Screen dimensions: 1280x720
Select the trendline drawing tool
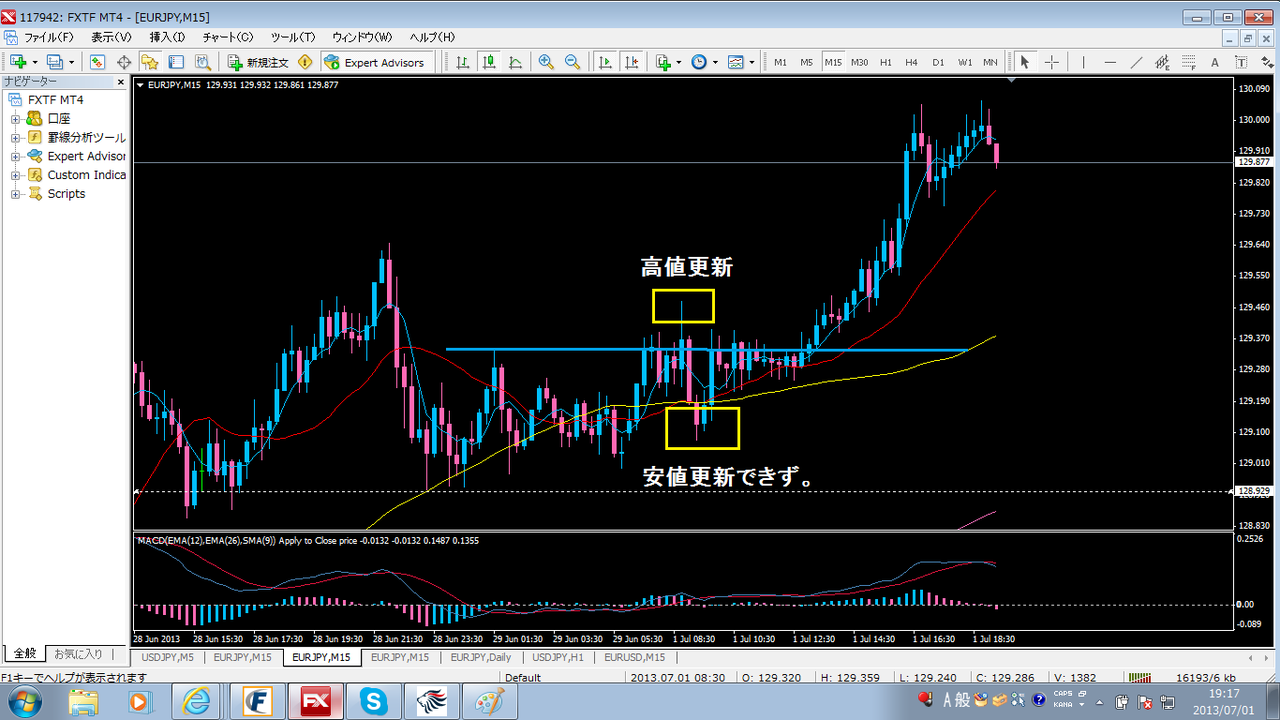coord(1136,62)
